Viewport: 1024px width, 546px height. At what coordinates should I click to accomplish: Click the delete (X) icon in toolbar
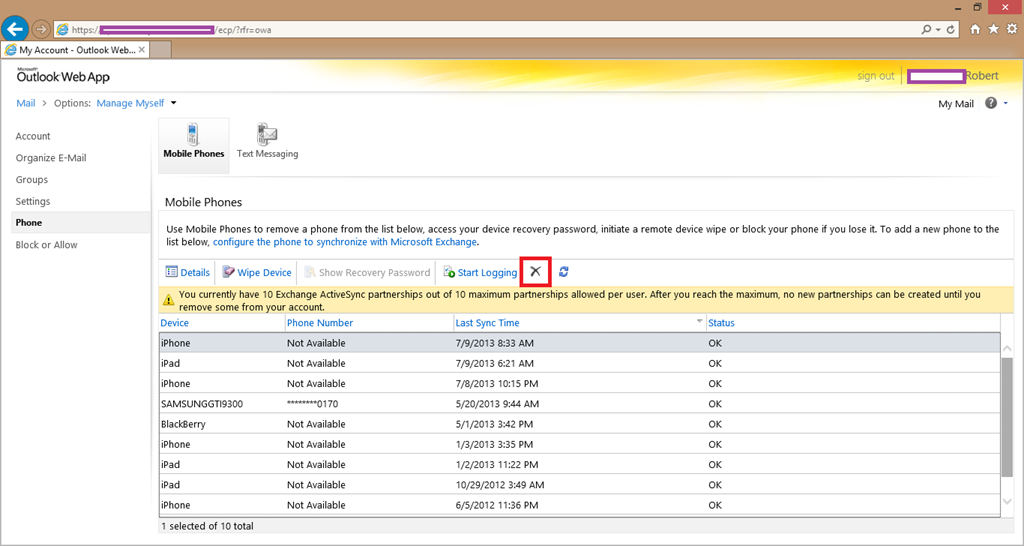[535, 272]
